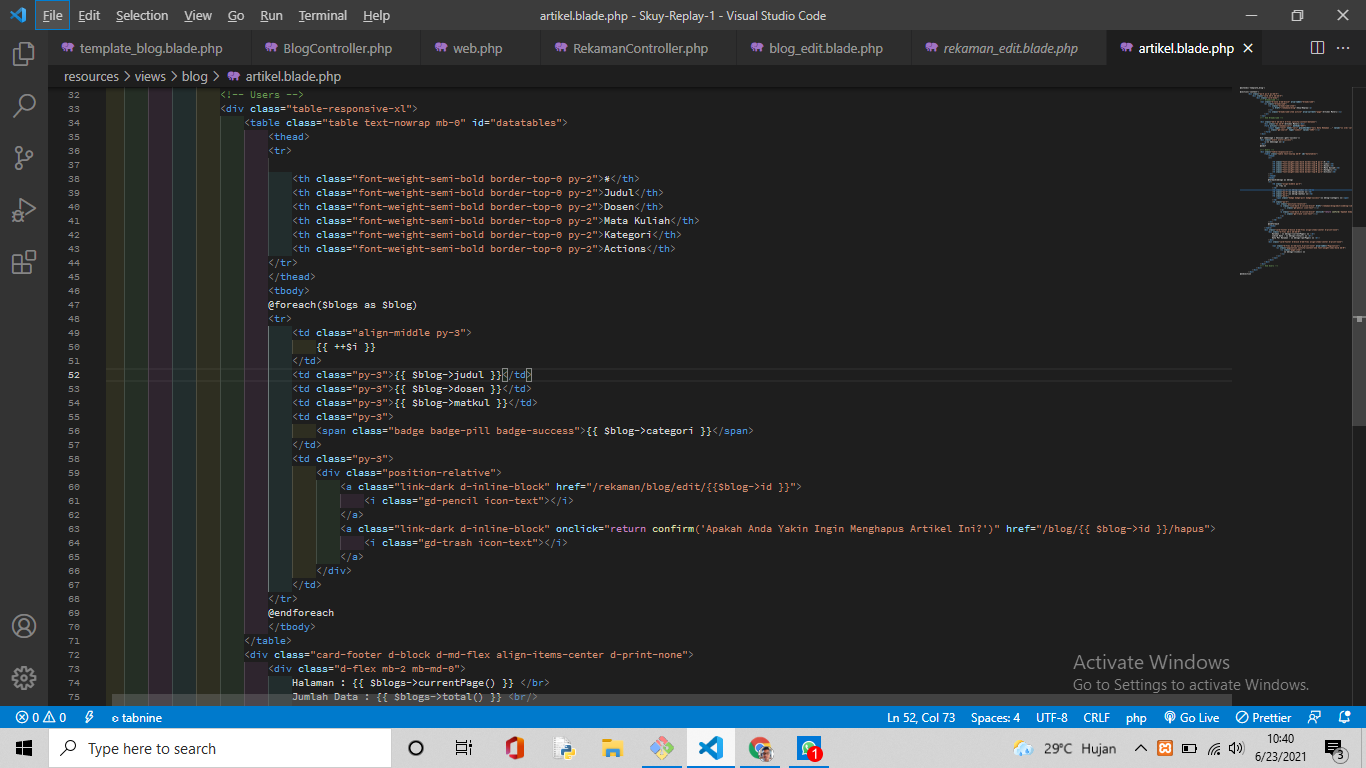
Task: Open the More Actions ellipsis in editor
Action: tap(1345, 48)
